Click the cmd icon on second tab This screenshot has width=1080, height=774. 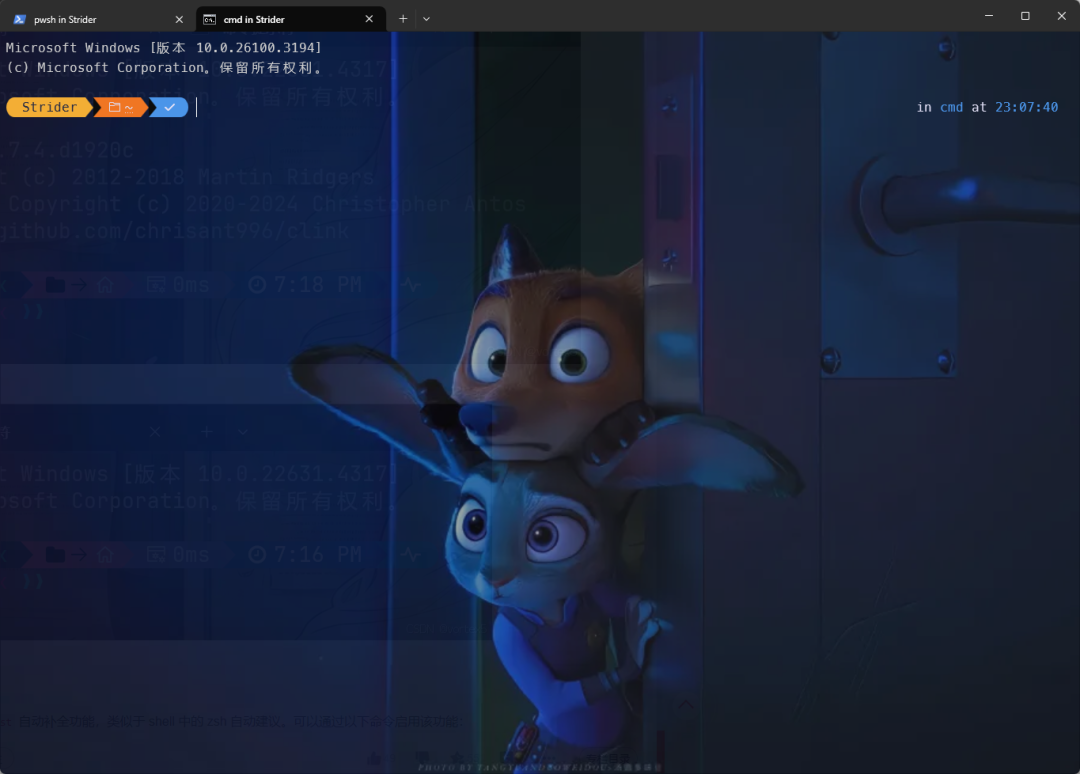[x=209, y=19]
